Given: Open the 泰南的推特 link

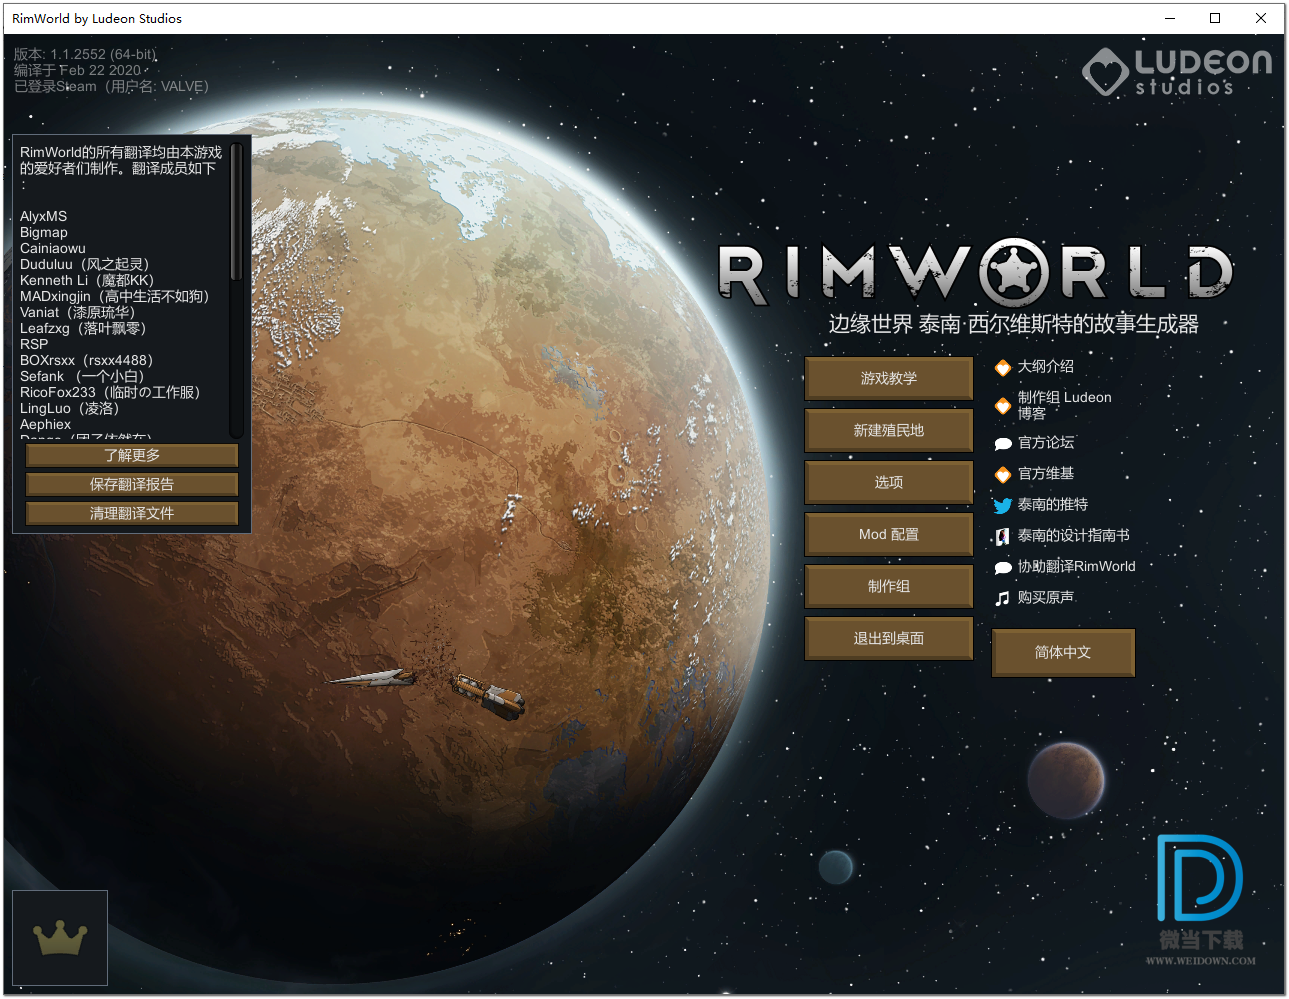Looking at the screenshot, I should click(1052, 504).
